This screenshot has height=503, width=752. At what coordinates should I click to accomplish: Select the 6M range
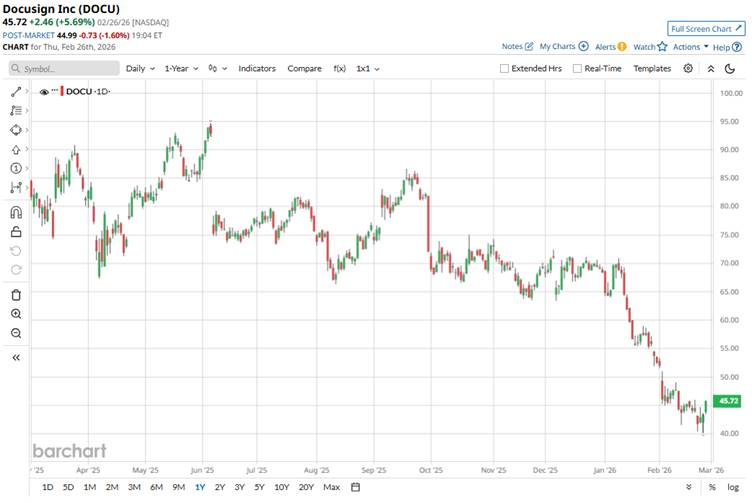coord(156,487)
